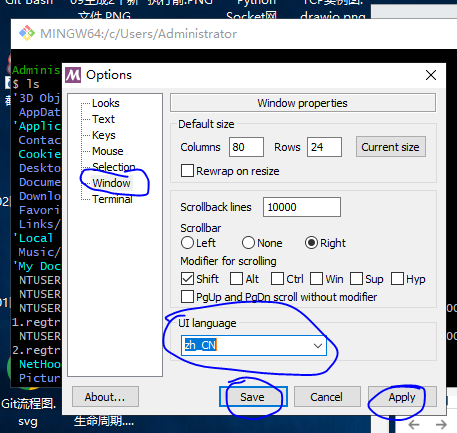
Task: Click the Cancel button
Action: coord(327,397)
